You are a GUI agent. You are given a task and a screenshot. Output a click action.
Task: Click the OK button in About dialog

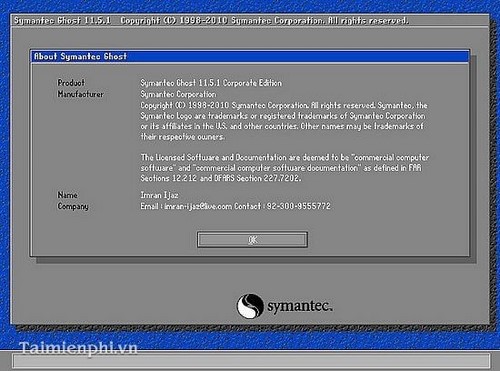tap(252, 240)
